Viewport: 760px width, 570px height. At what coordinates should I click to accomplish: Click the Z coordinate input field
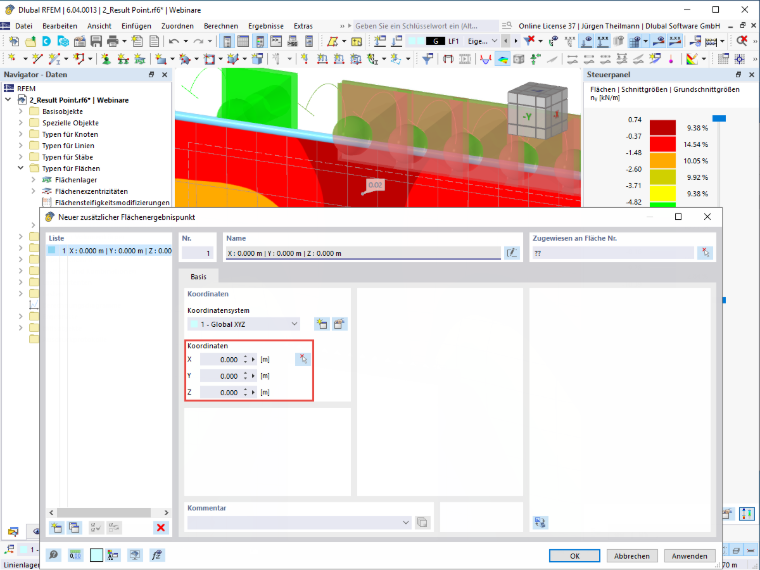pyautogui.click(x=221, y=392)
